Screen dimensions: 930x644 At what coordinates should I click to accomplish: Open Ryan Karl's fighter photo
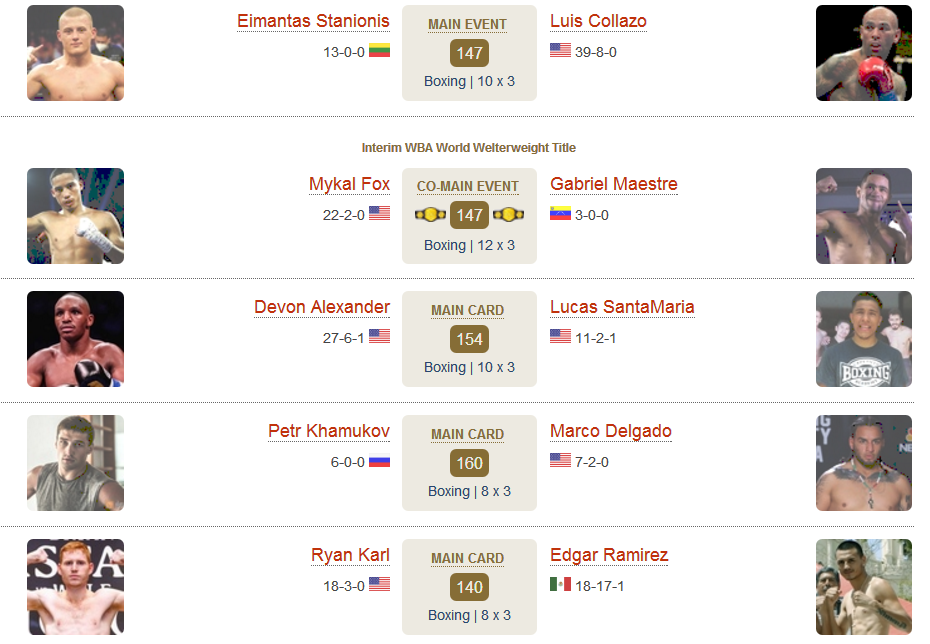click(75, 586)
